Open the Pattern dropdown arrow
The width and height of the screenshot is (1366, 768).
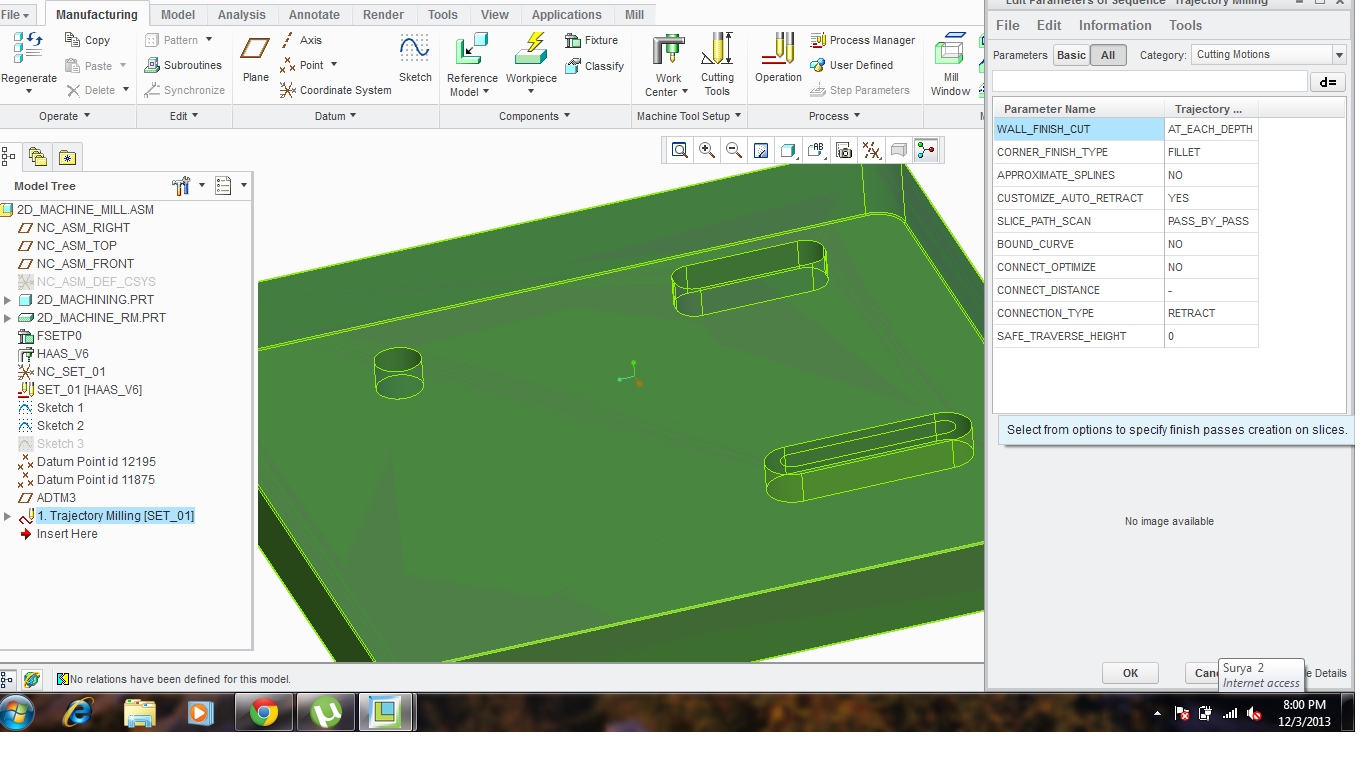tap(209, 40)
